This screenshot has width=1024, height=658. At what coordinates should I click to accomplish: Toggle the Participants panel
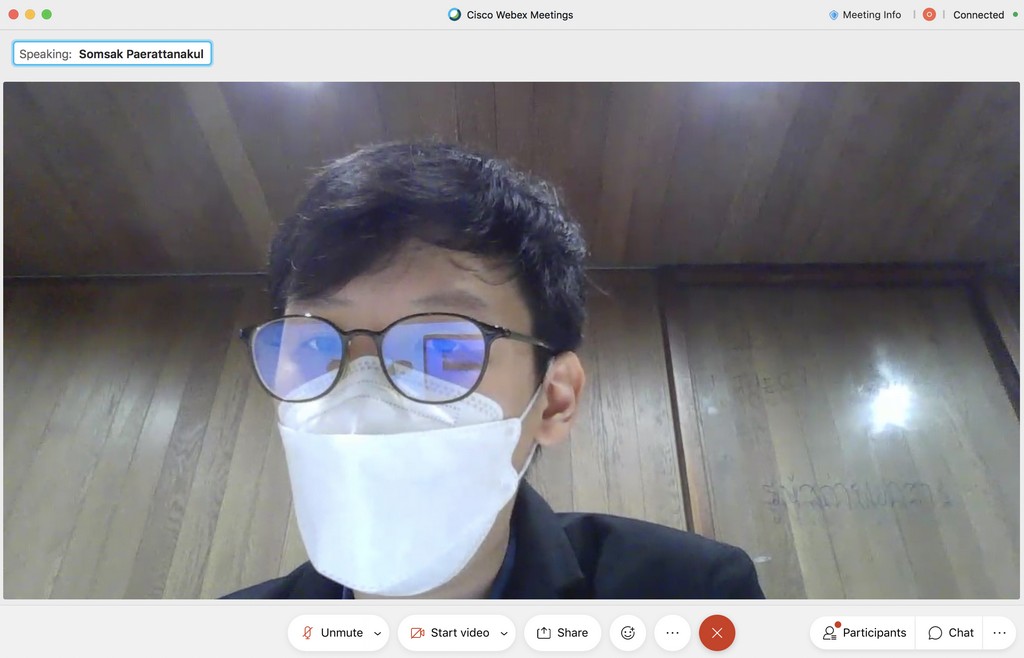(864, 633)
